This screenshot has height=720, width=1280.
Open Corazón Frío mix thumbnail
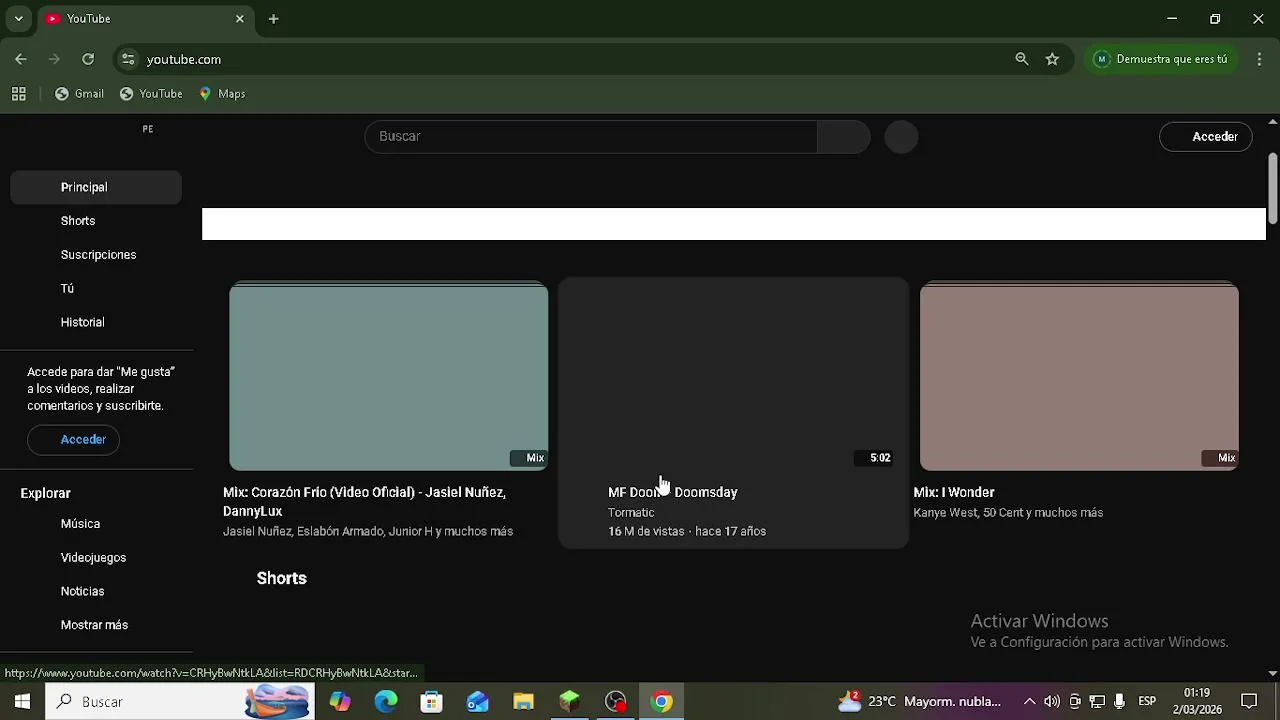click(x=389, y=376)
